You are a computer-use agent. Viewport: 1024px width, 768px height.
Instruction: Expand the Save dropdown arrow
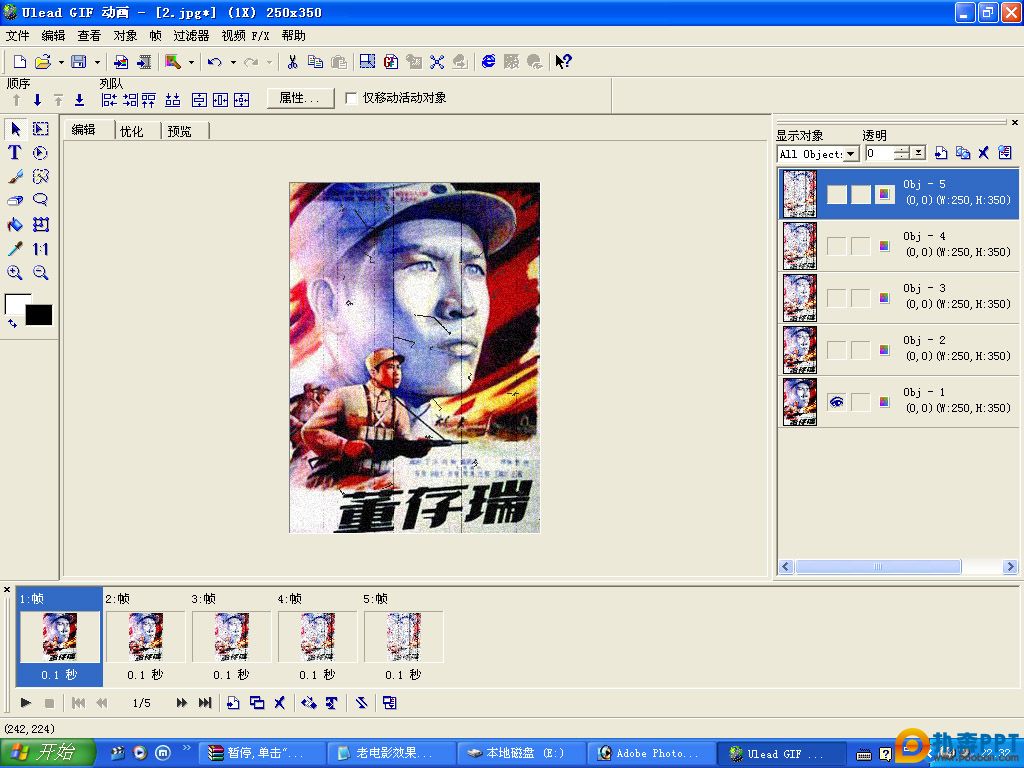(97, 62)
